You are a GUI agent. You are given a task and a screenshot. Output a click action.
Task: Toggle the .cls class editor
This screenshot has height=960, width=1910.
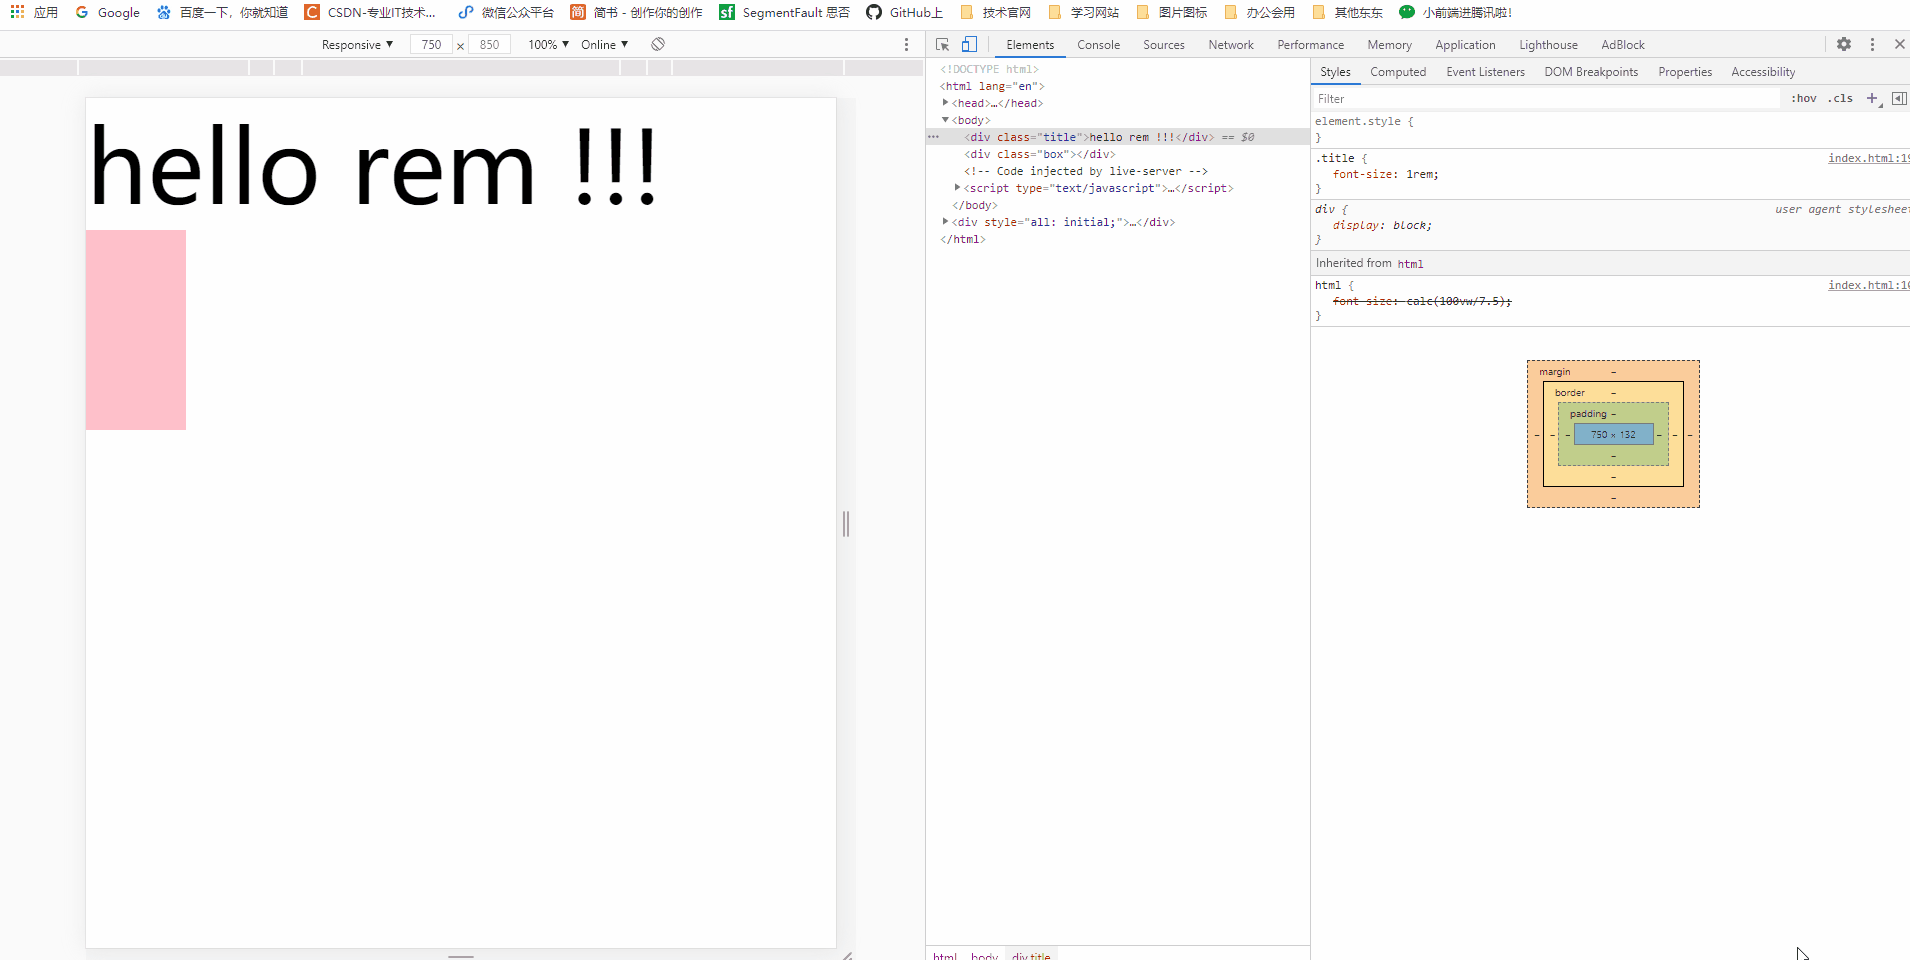point(1841,98)
